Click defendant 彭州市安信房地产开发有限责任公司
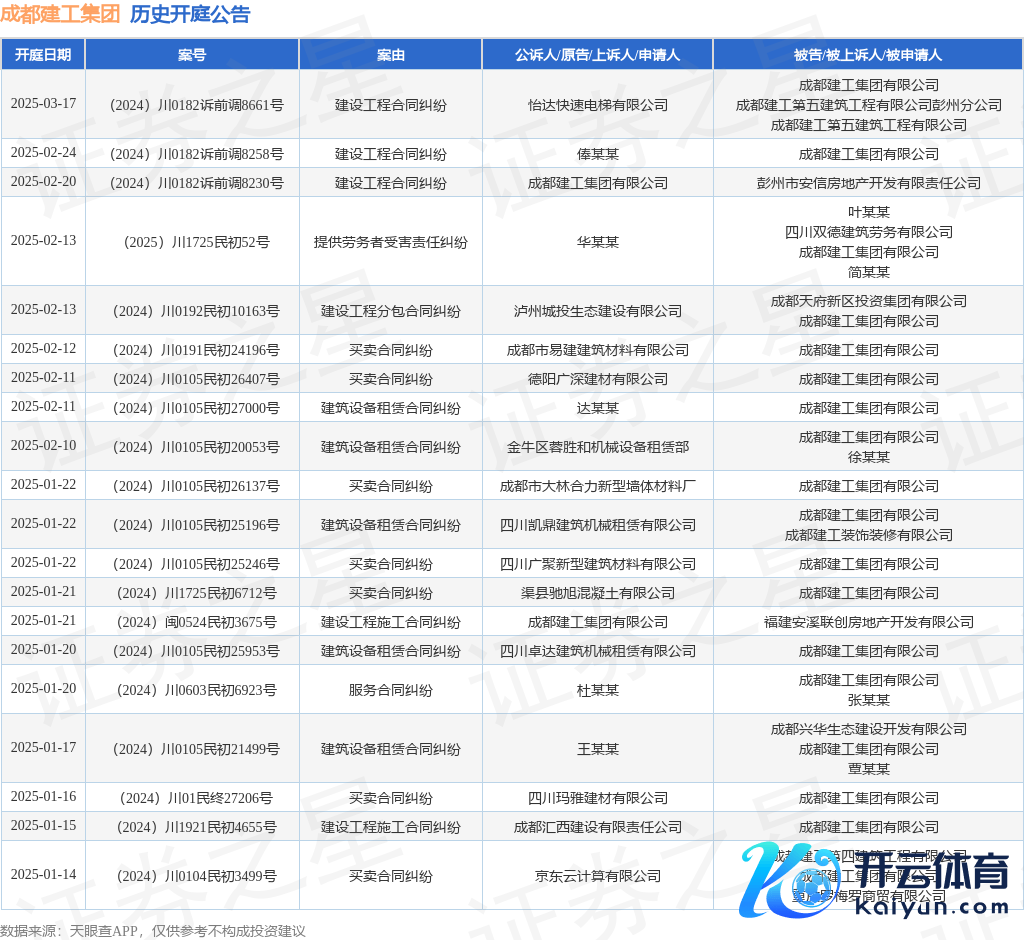Viewport: 1024px width, 940px height. click(x=868, y=183)
